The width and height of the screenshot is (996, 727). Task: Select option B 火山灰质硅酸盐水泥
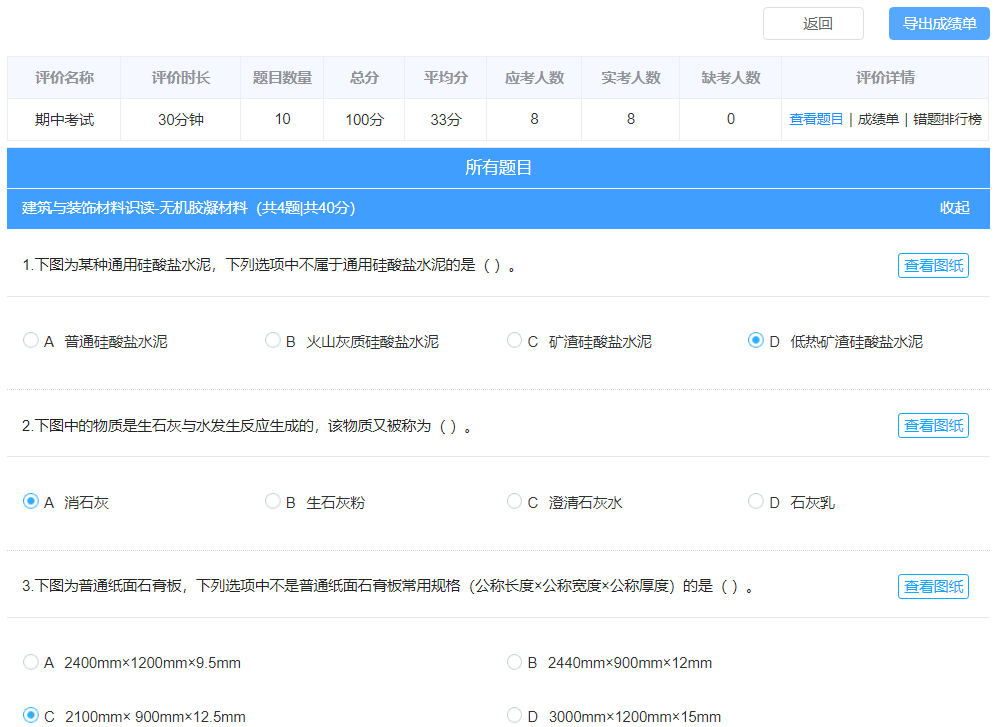273,340
